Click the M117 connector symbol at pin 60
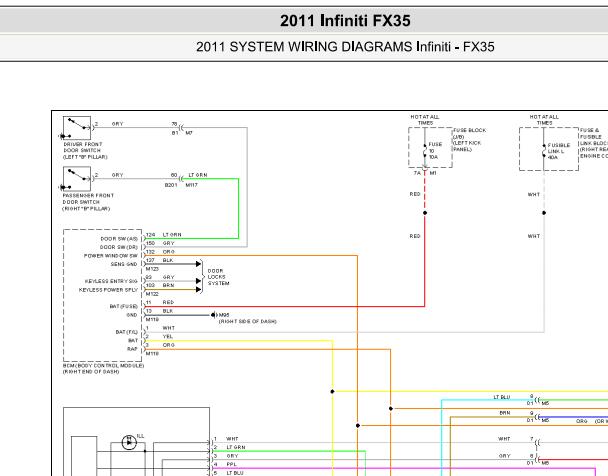Viewport: 608px width, 476px height. (181, 179)
